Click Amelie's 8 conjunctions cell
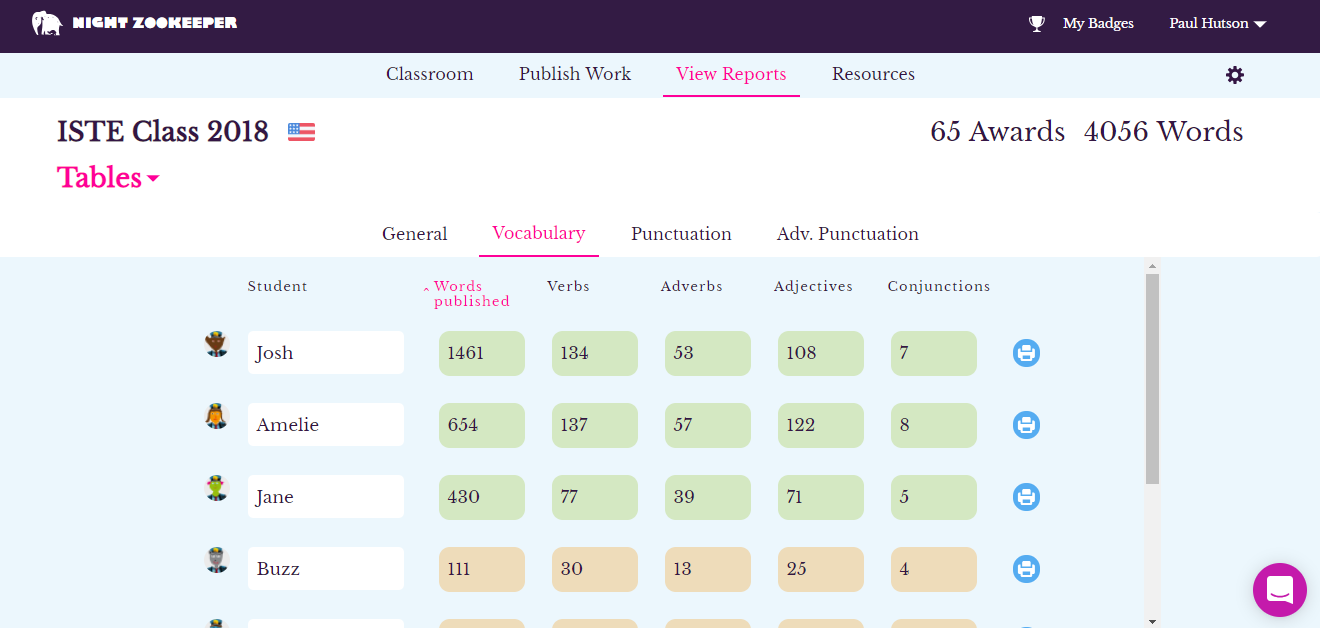 click(x=934, y=425)
